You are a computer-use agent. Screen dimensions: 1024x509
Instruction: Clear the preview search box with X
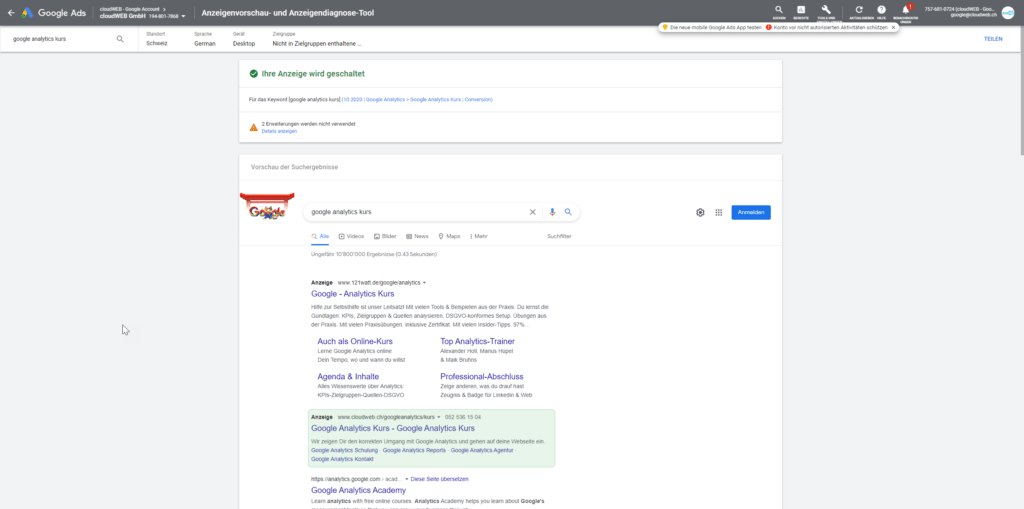532,212
